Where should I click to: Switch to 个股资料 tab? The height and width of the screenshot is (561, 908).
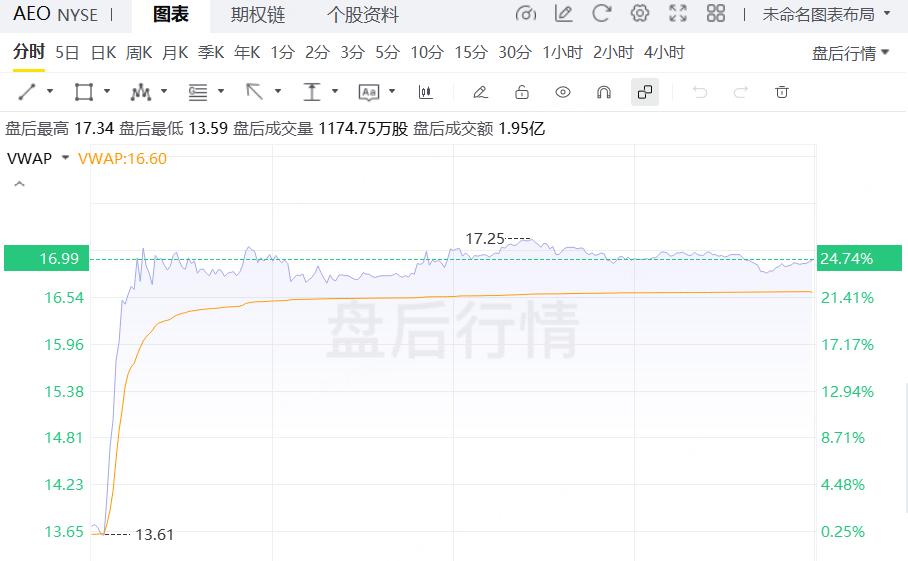coord(363,15)
